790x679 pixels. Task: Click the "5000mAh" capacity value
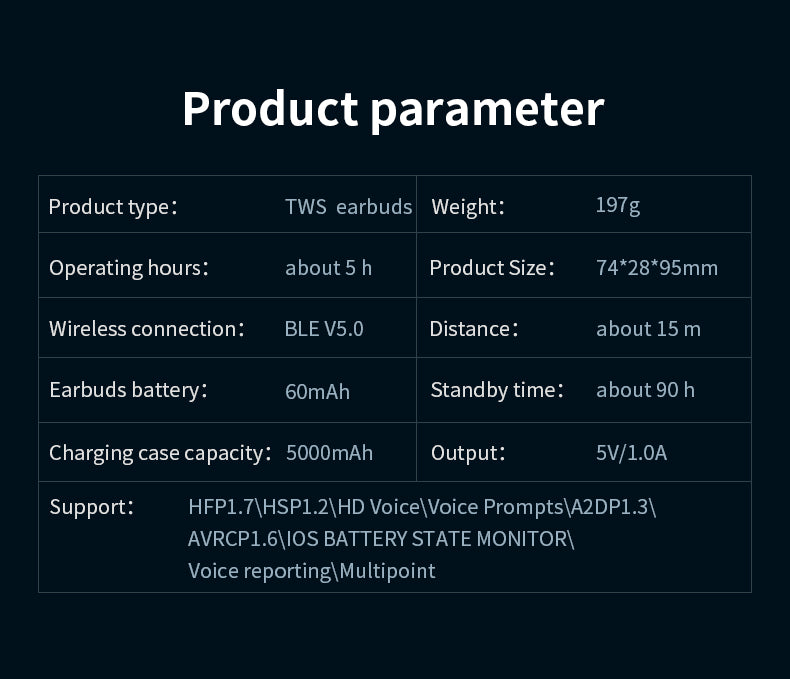point(329,453)
